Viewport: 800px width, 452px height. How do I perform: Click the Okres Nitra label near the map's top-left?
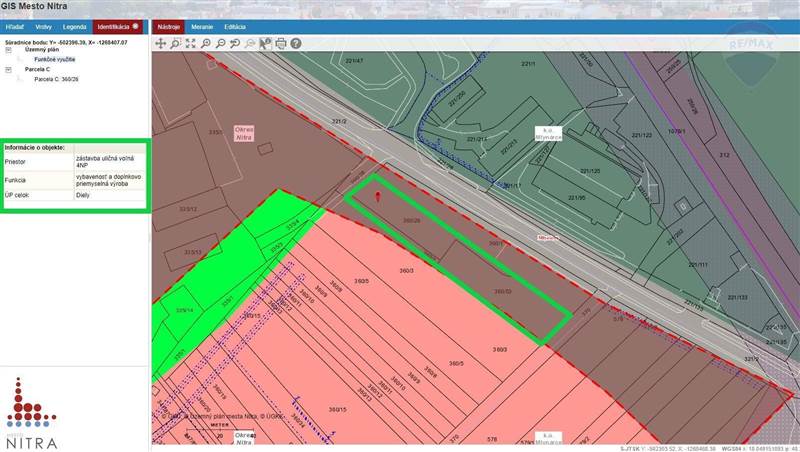pyautogui.click(x=244, y=134)
